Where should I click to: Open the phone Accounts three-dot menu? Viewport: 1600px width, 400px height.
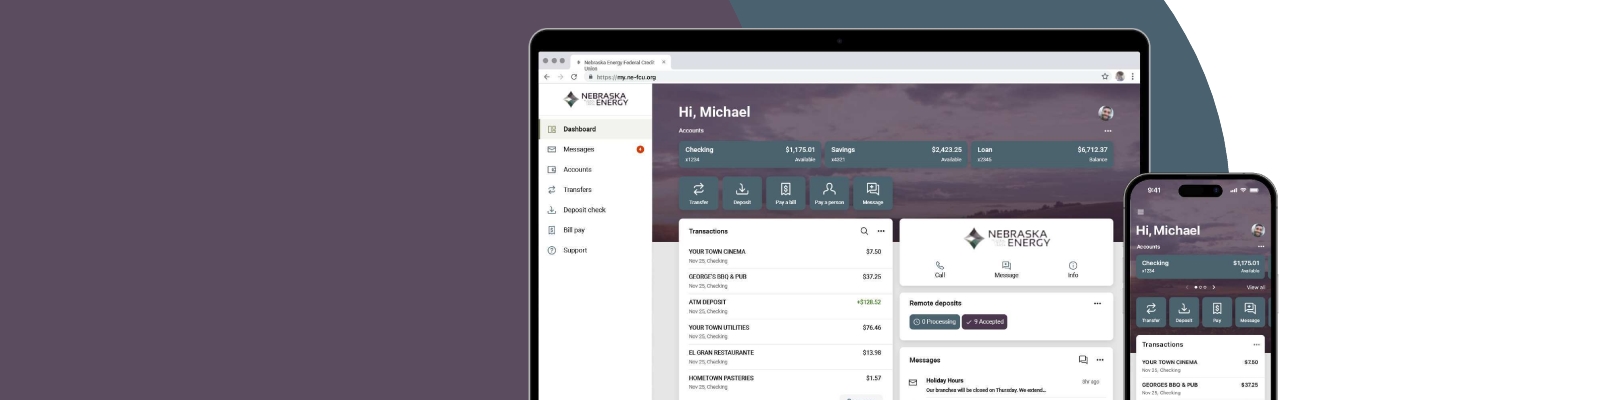pyautogui.click(x=1261, y=246)
